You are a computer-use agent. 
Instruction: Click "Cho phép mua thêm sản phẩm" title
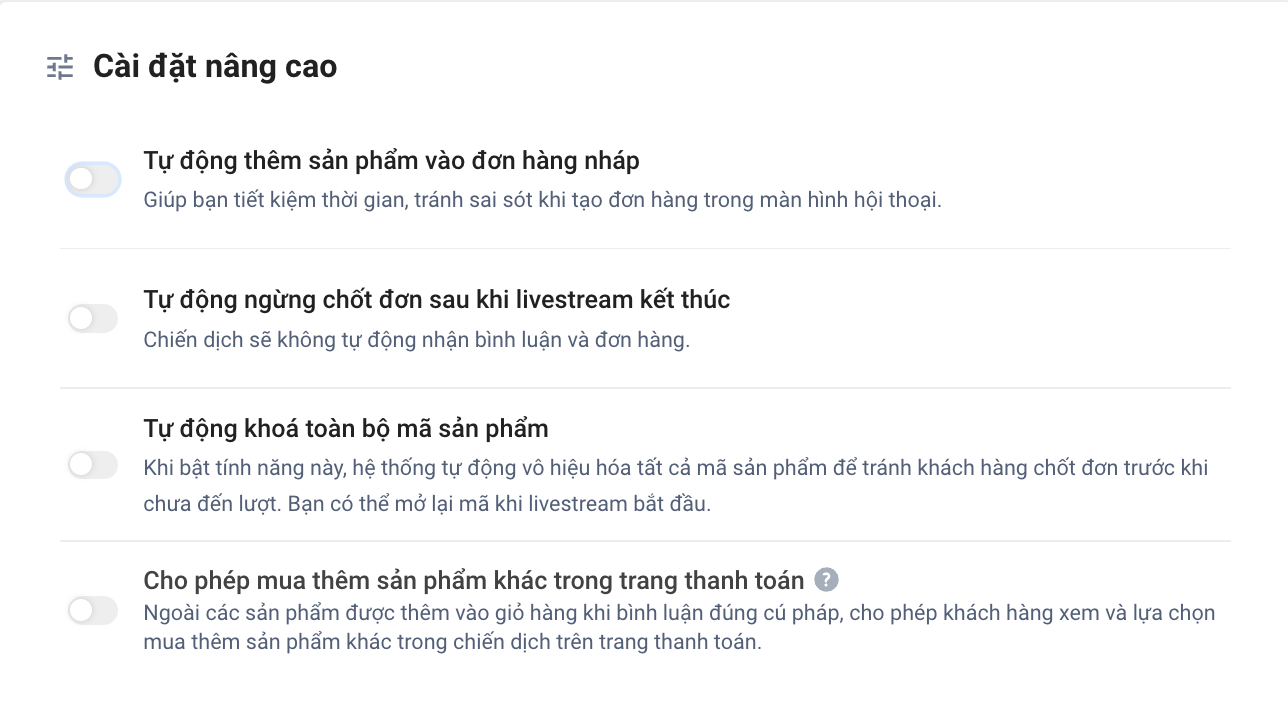(473, 580)
